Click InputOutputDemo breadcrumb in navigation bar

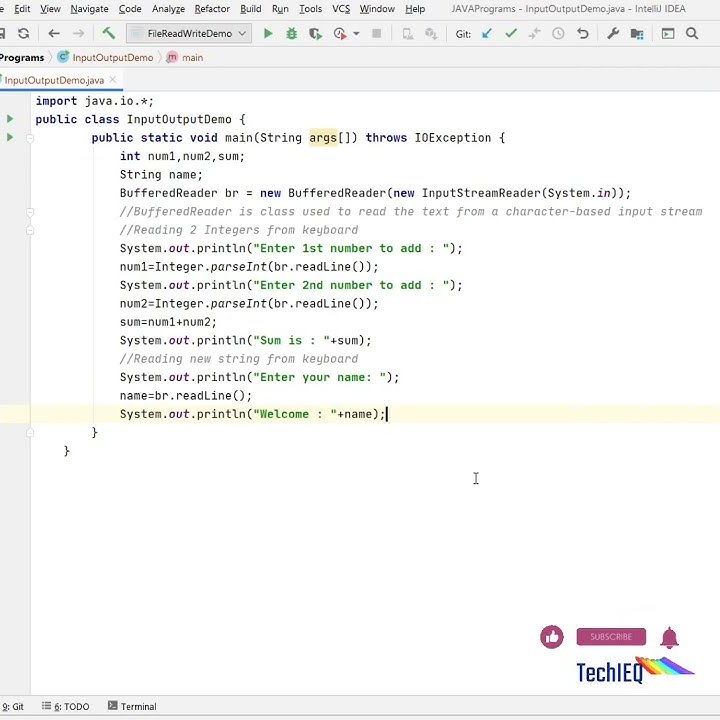106,57
